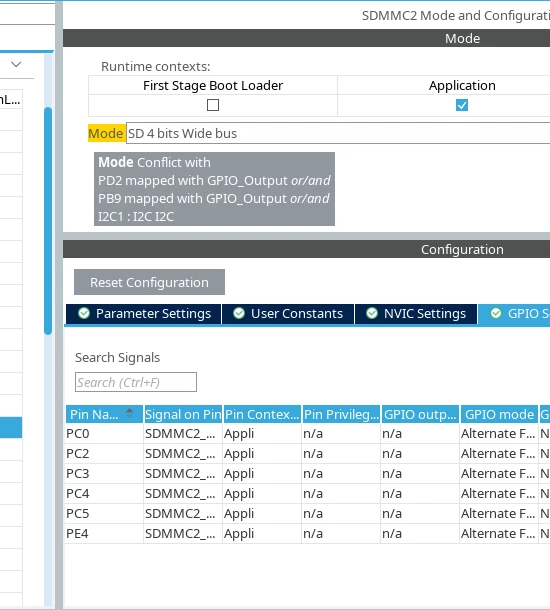The height and width of the screenshot is (610, 550).
Task: Click the GPIO mode column header
Action: pos(499,414)
